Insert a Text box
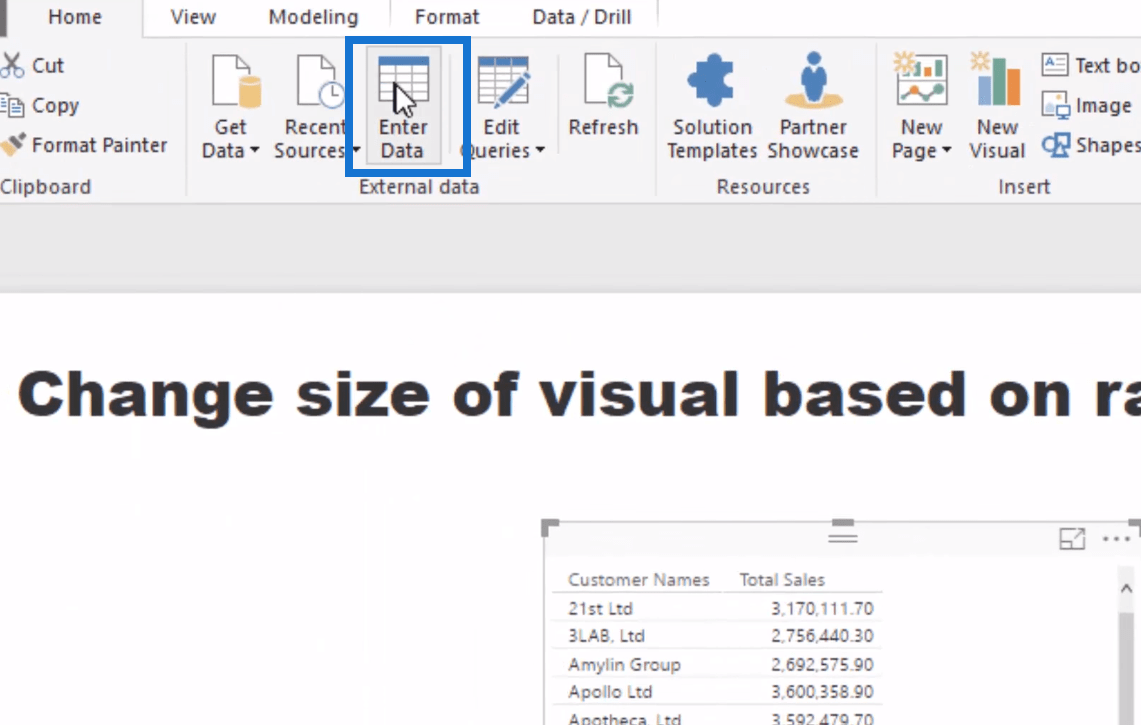Image resolution: width=1141 pixels, height=725 pixels. [x=1090, y=66]
